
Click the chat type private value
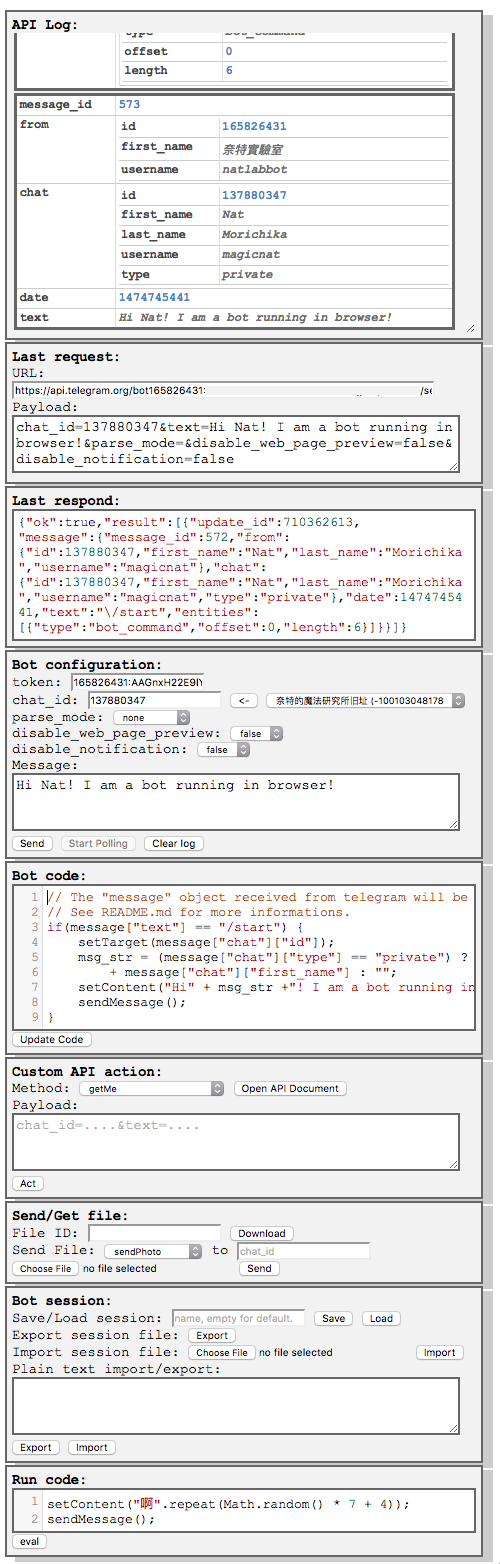point(247,275)
